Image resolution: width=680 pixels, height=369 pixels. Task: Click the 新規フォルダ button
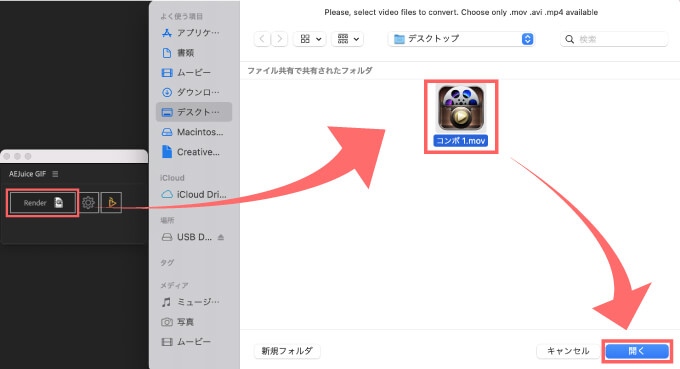pyautogui.click(x=287, y=351)
